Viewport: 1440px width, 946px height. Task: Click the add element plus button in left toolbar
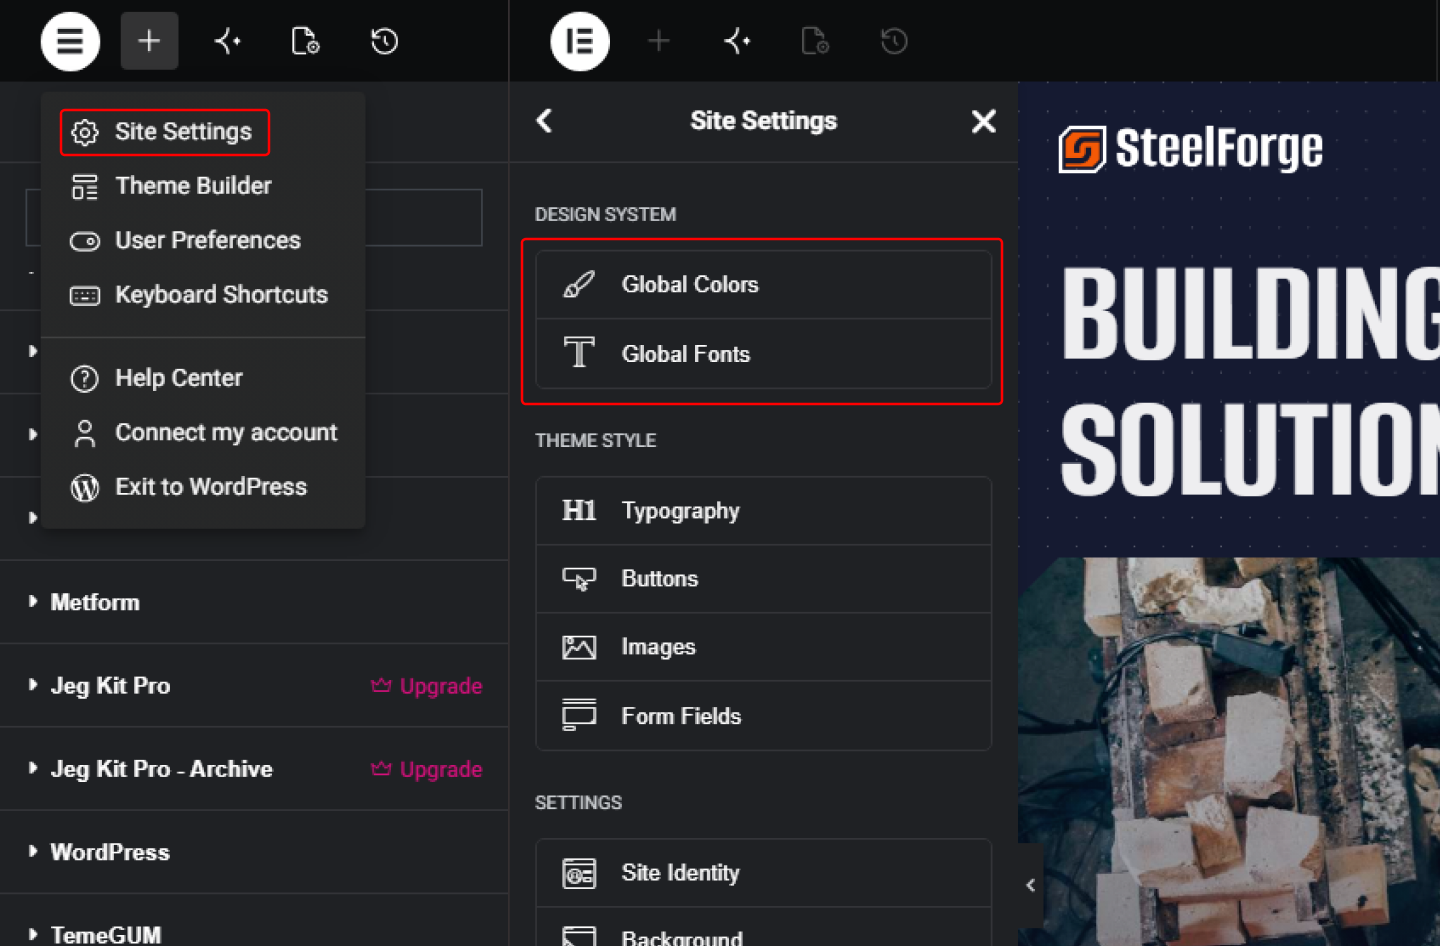coord(149,41)
